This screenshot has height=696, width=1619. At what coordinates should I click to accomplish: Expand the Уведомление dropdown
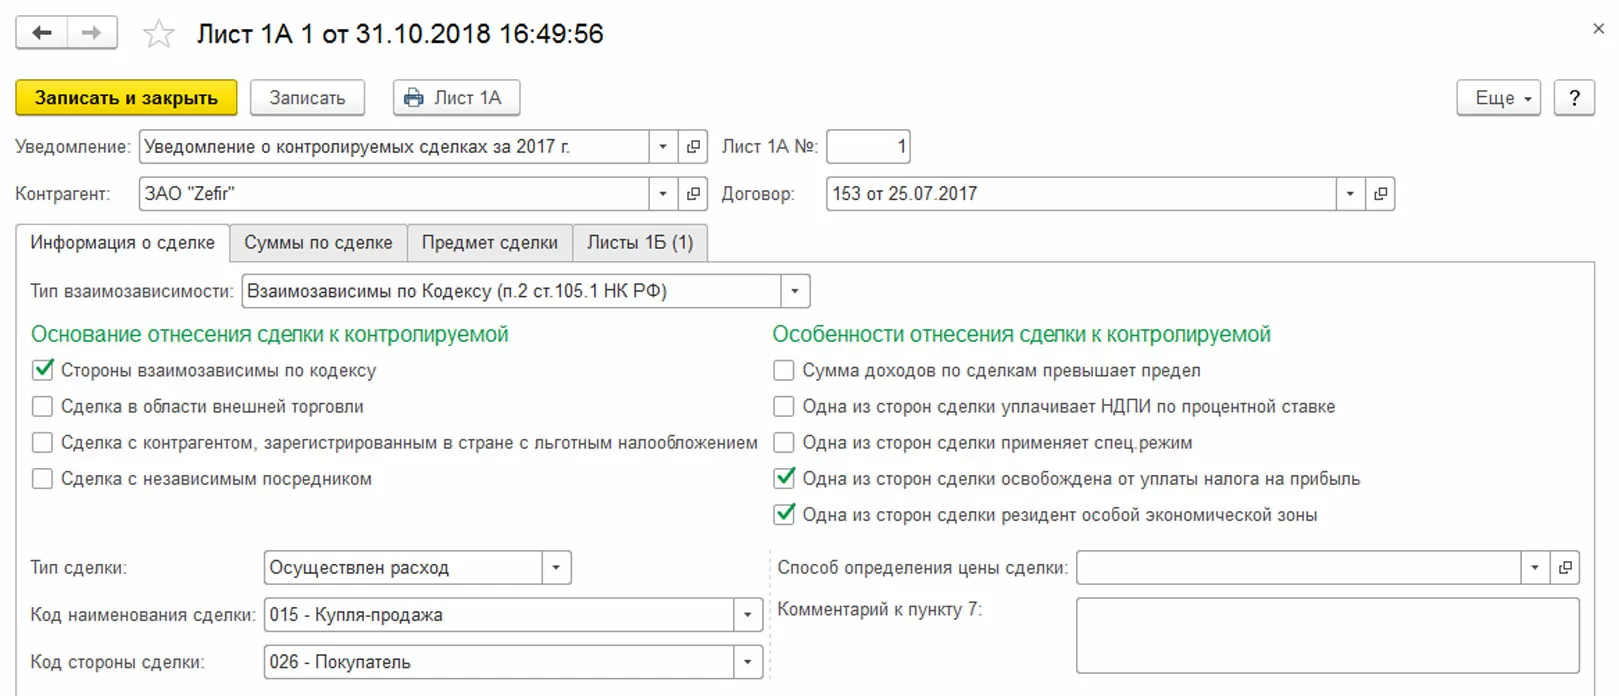(x=663, y=147)
